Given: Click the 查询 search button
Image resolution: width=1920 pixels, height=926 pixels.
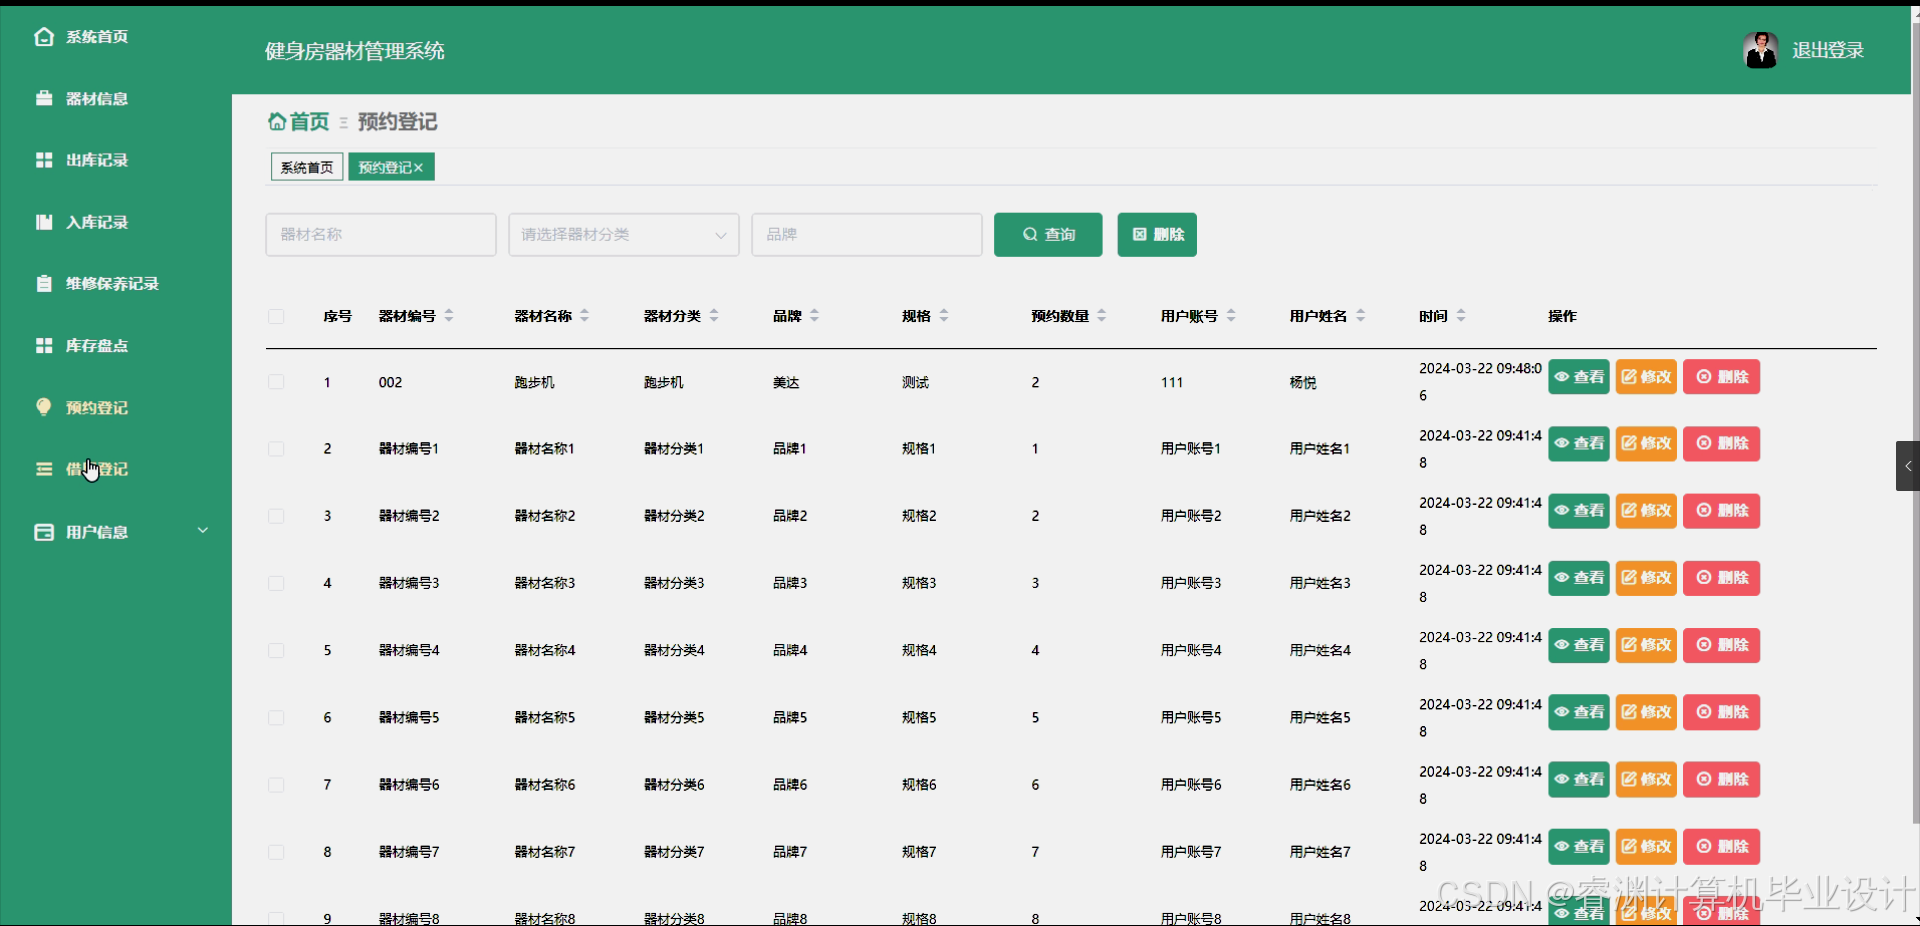Looking at the screenshot, I should 1047,234.
